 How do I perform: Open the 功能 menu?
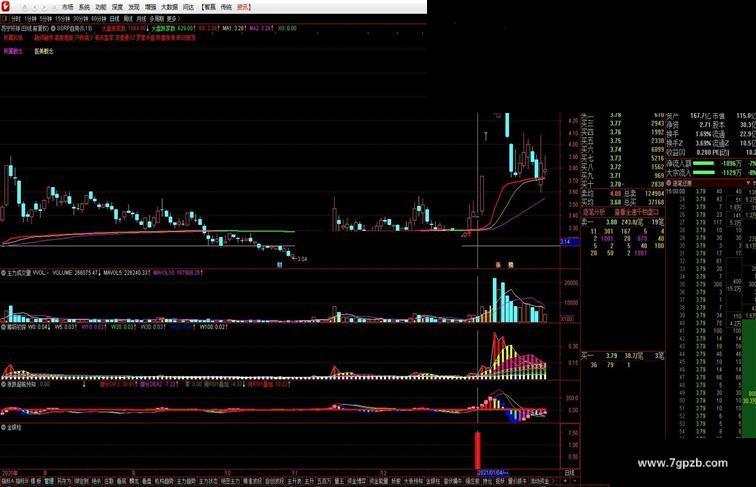101,7
